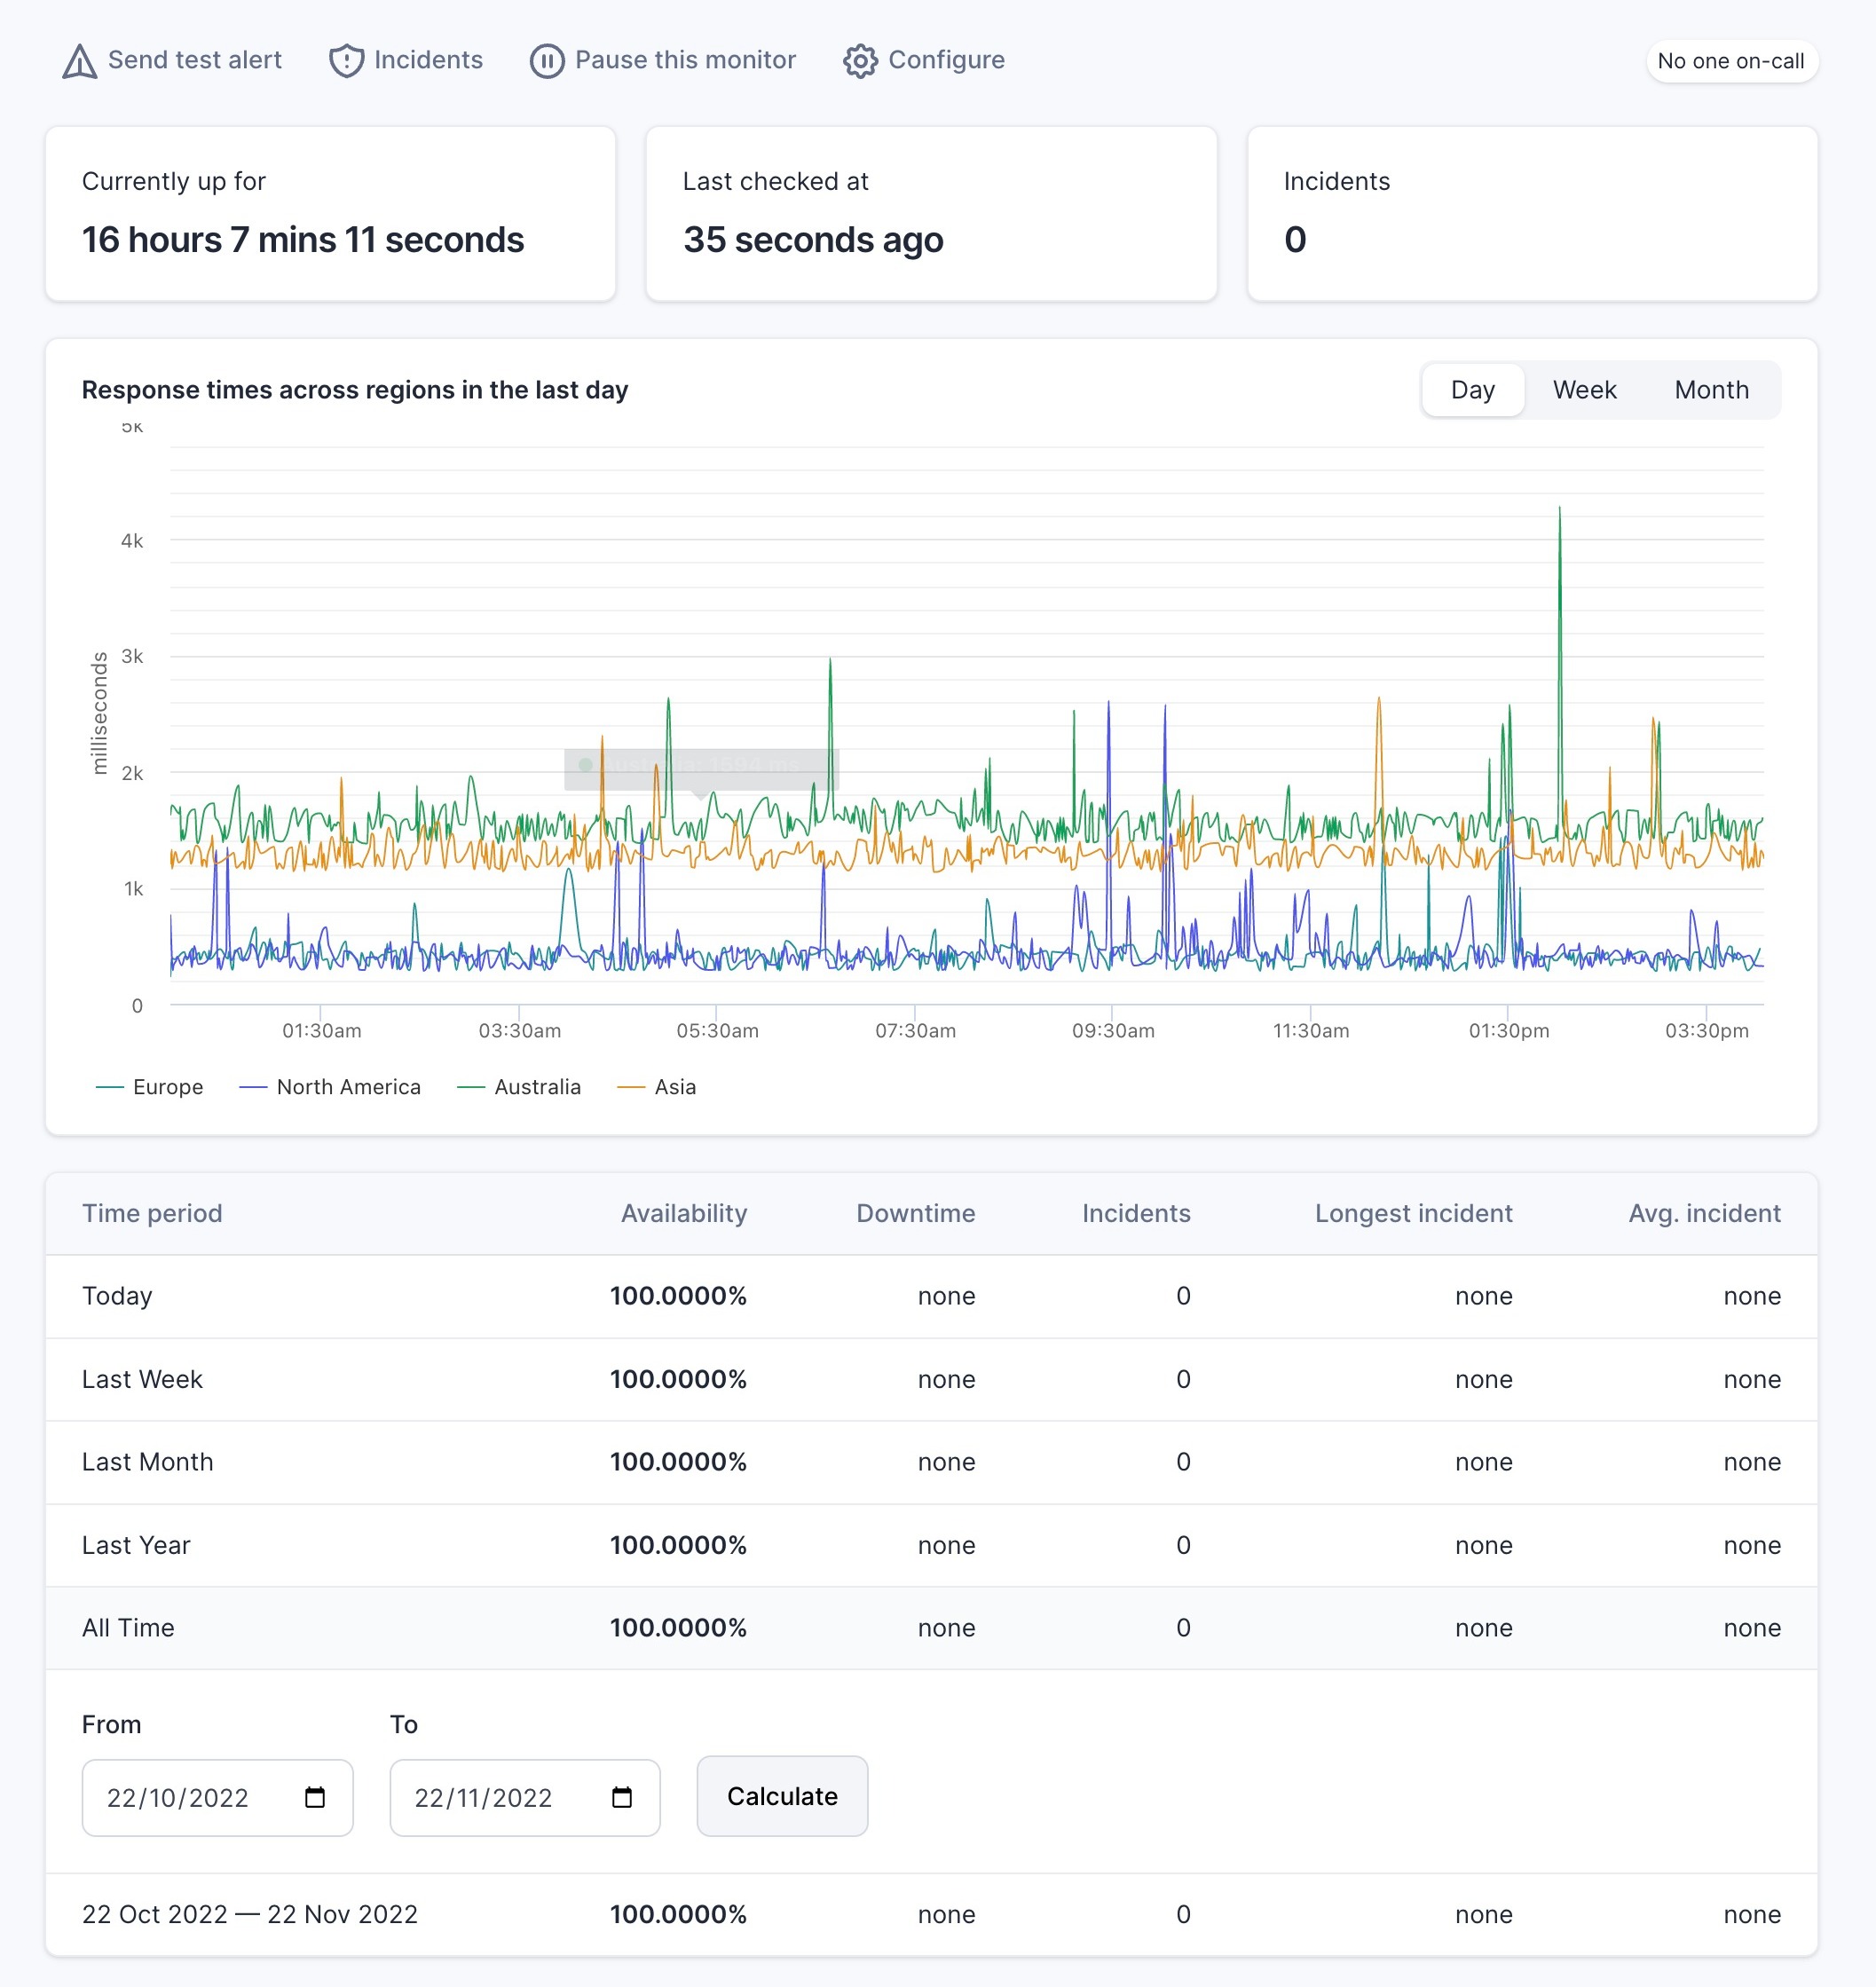Switch chart to Month view
The width and height of the screenshot is (1876, 1987).
1711,390
